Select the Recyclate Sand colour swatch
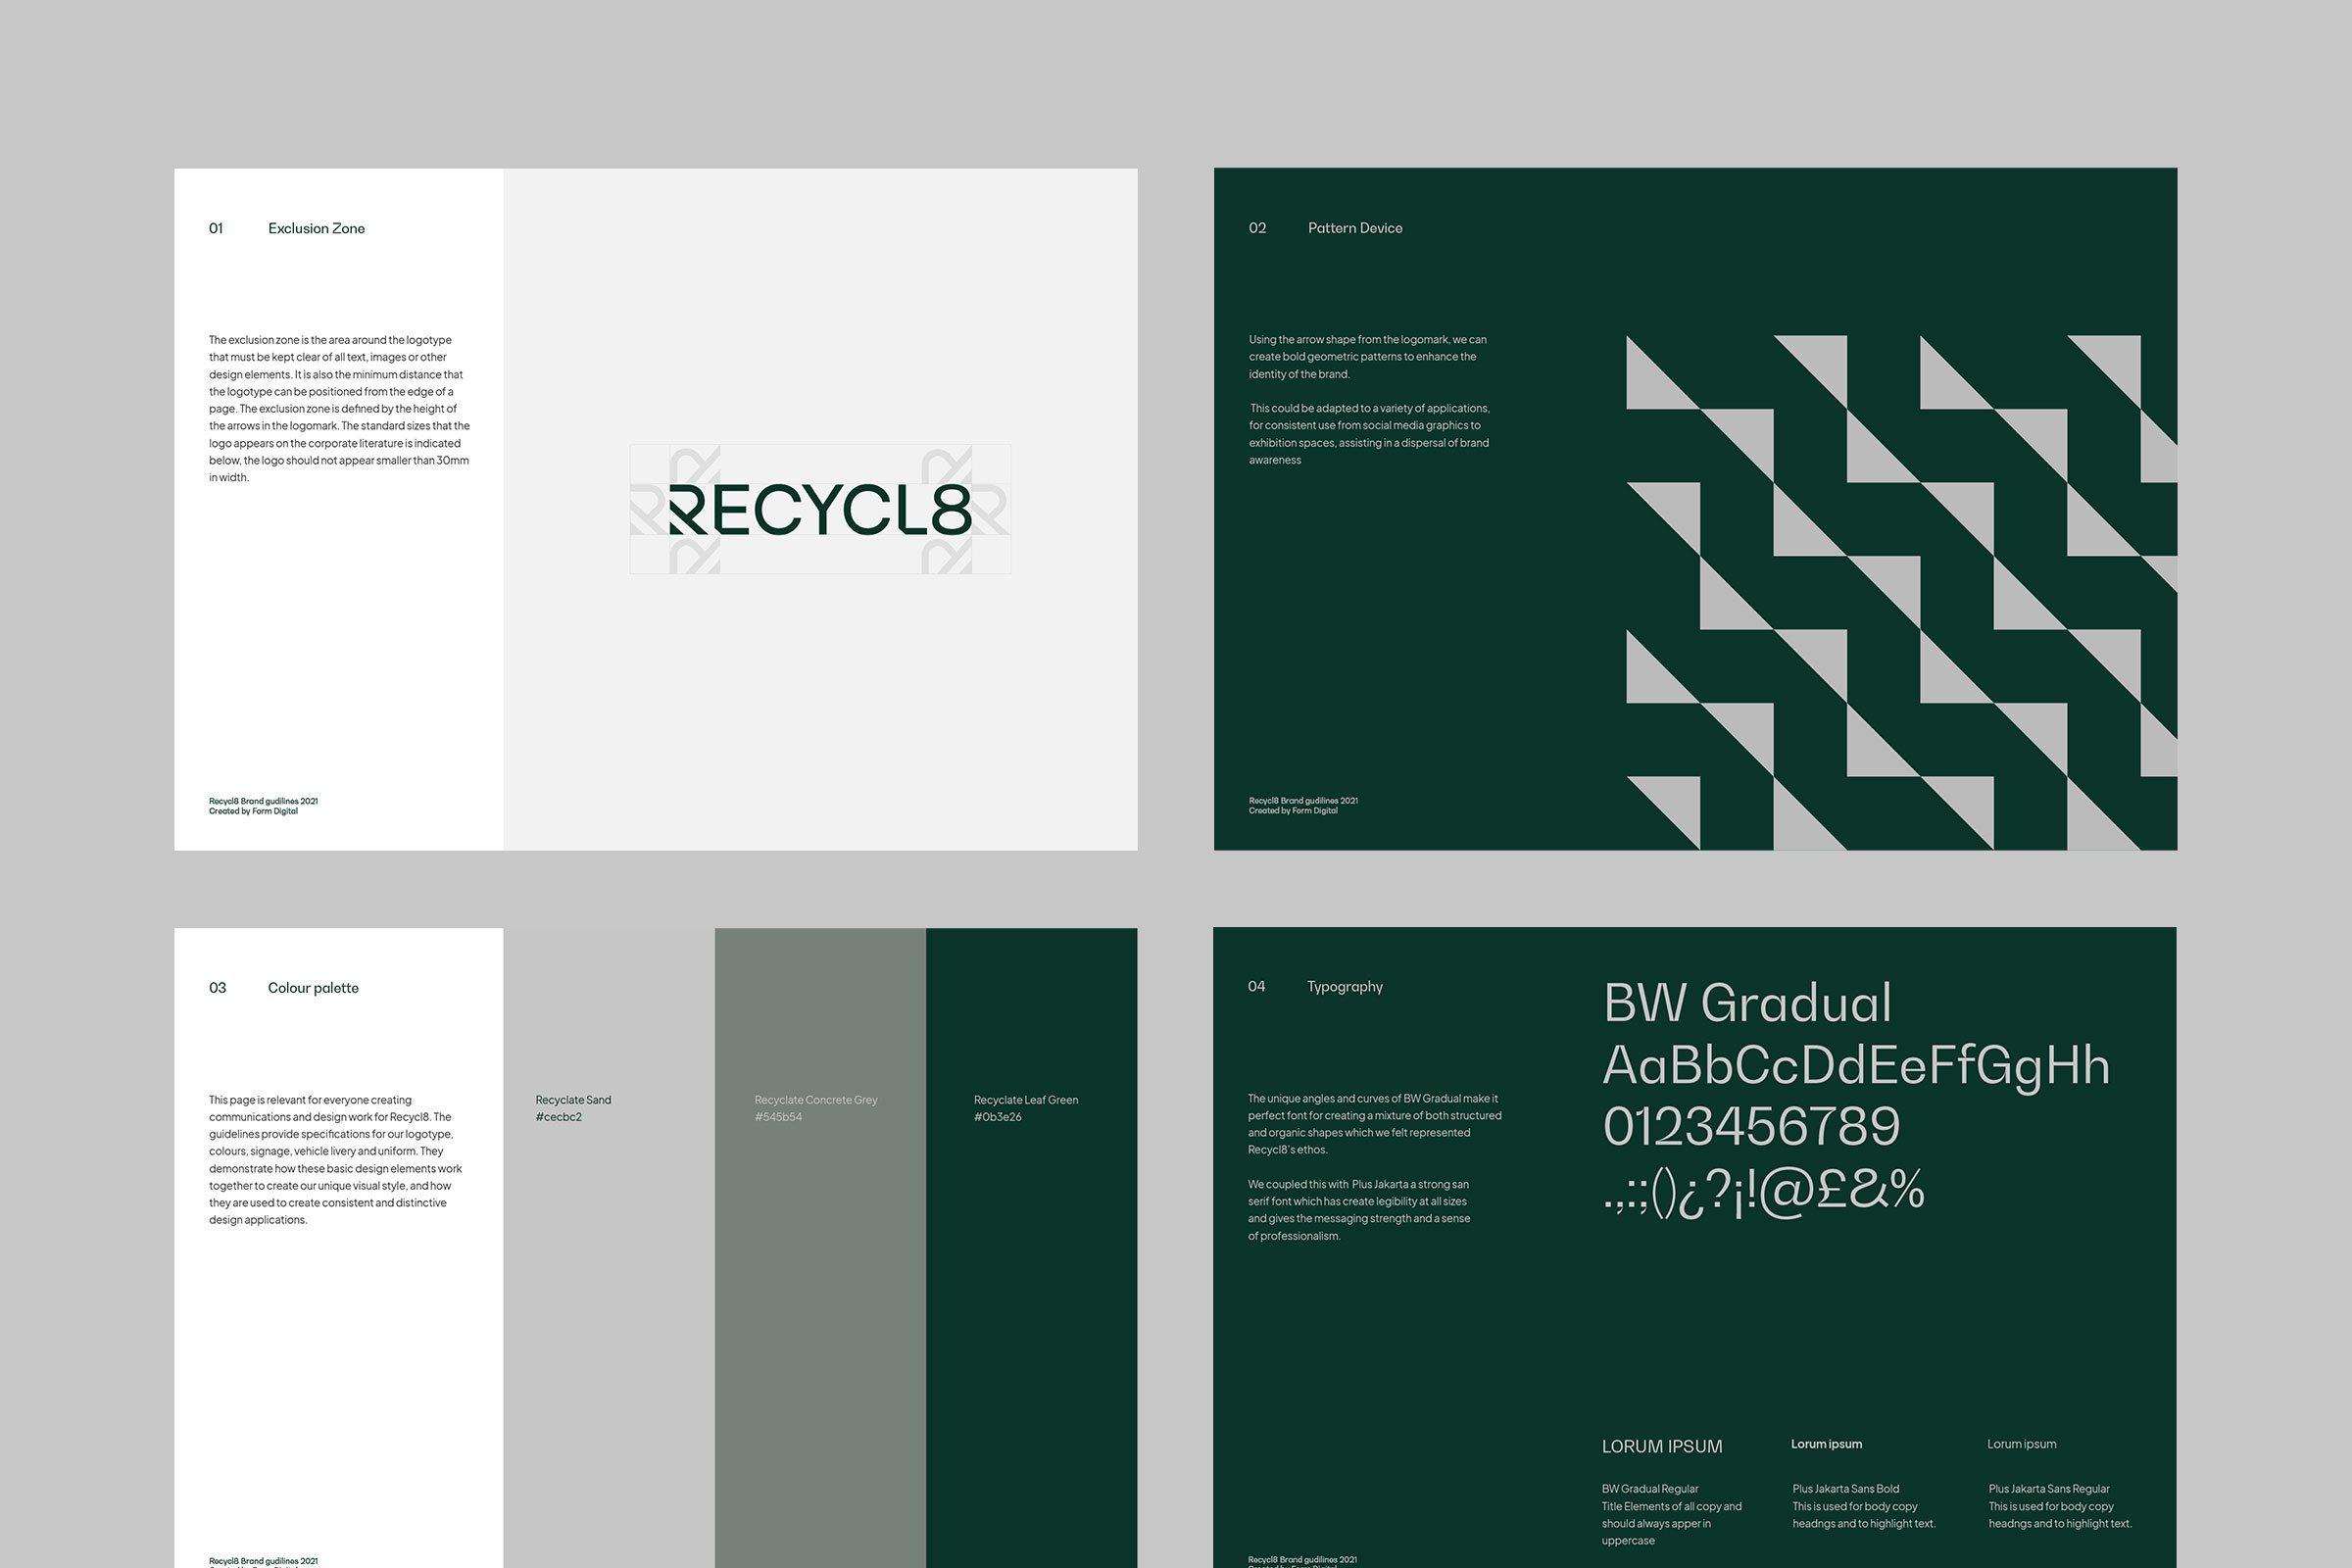 608,1300
